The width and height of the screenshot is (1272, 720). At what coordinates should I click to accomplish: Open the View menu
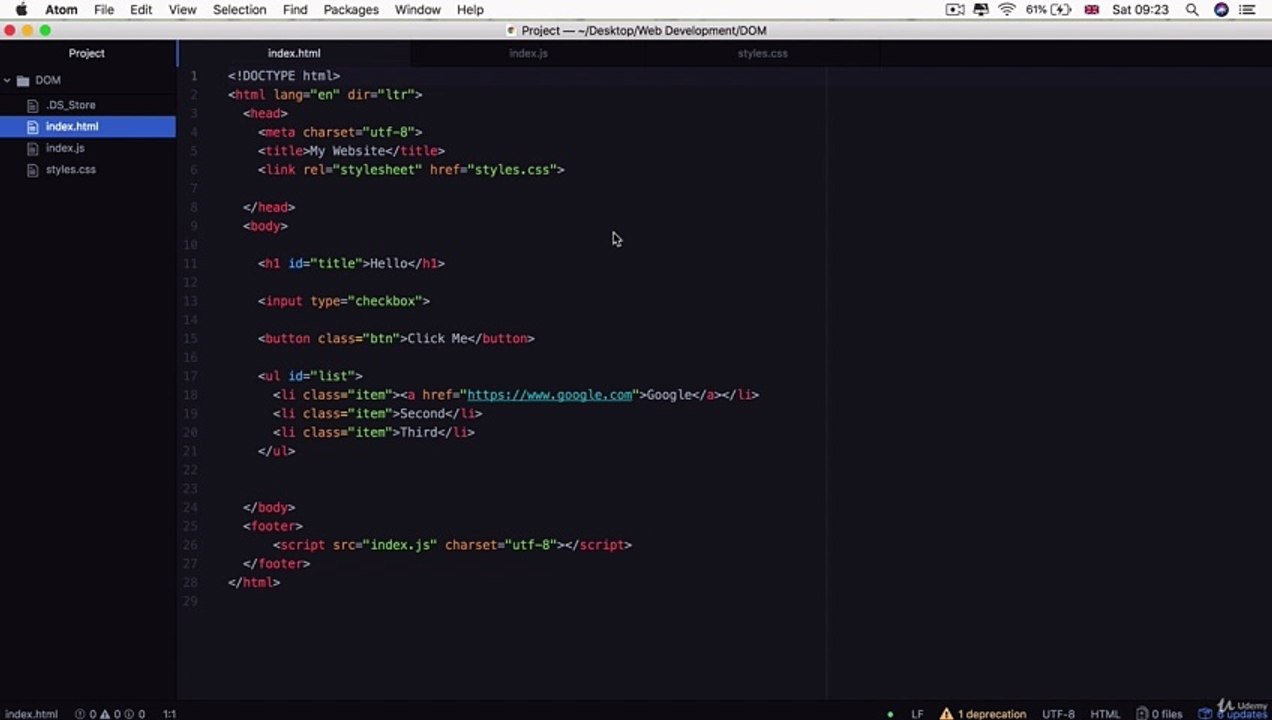(x=182, y=10)
